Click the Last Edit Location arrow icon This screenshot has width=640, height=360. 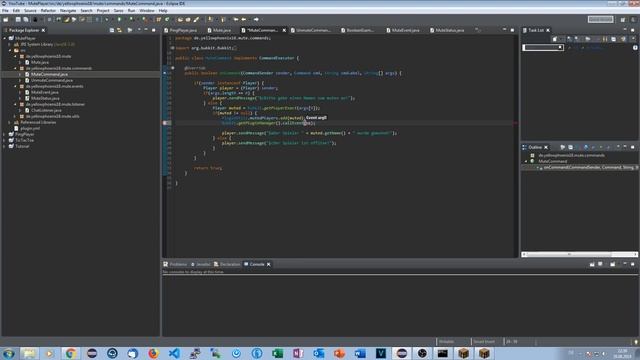pyautogui.click(x=236, y=19)
